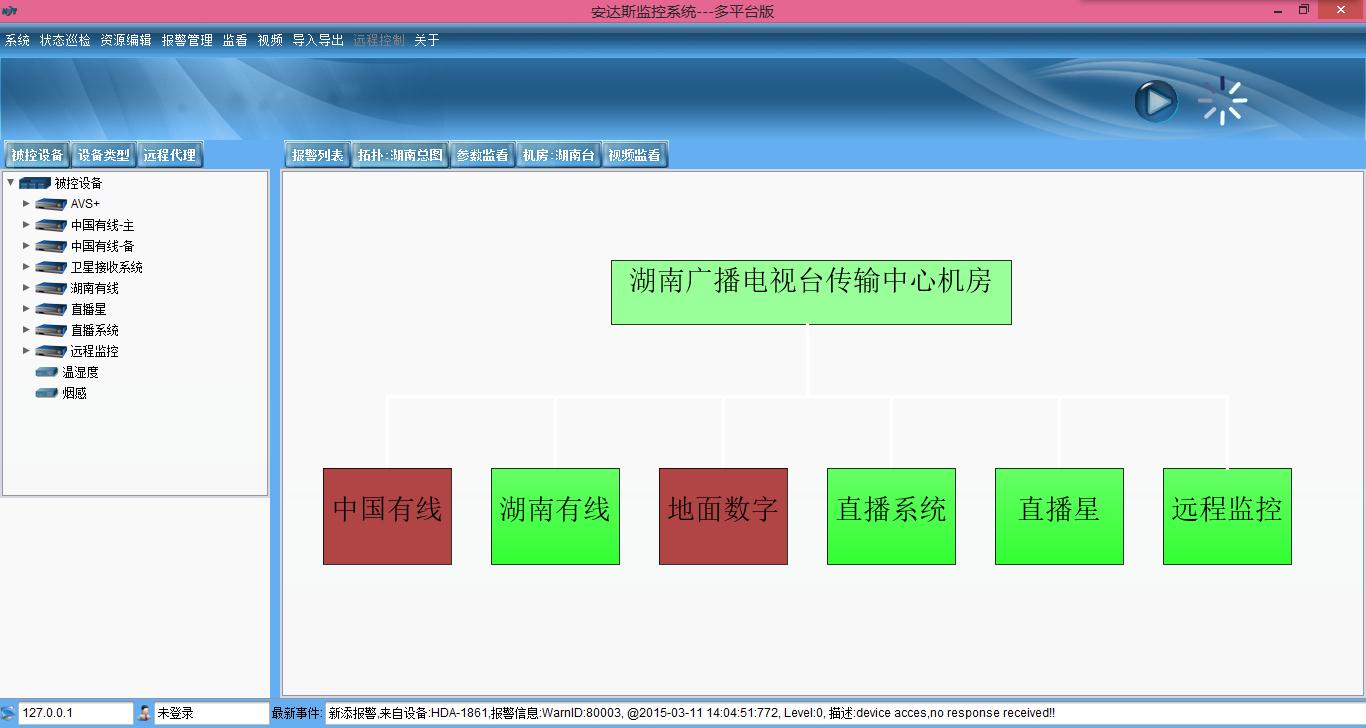Click the 远程监控 tree device icon
The image size is (1366, 728).
click(x=51, y=351)
